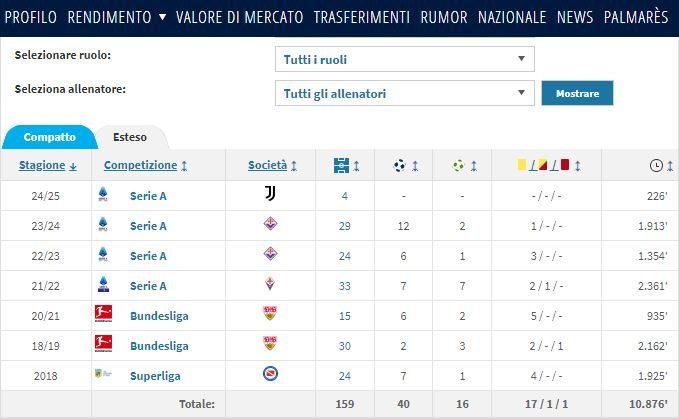Screen dimensions: 679x419
Task: Sort by yellow and red cards icon
Action: 543,165
